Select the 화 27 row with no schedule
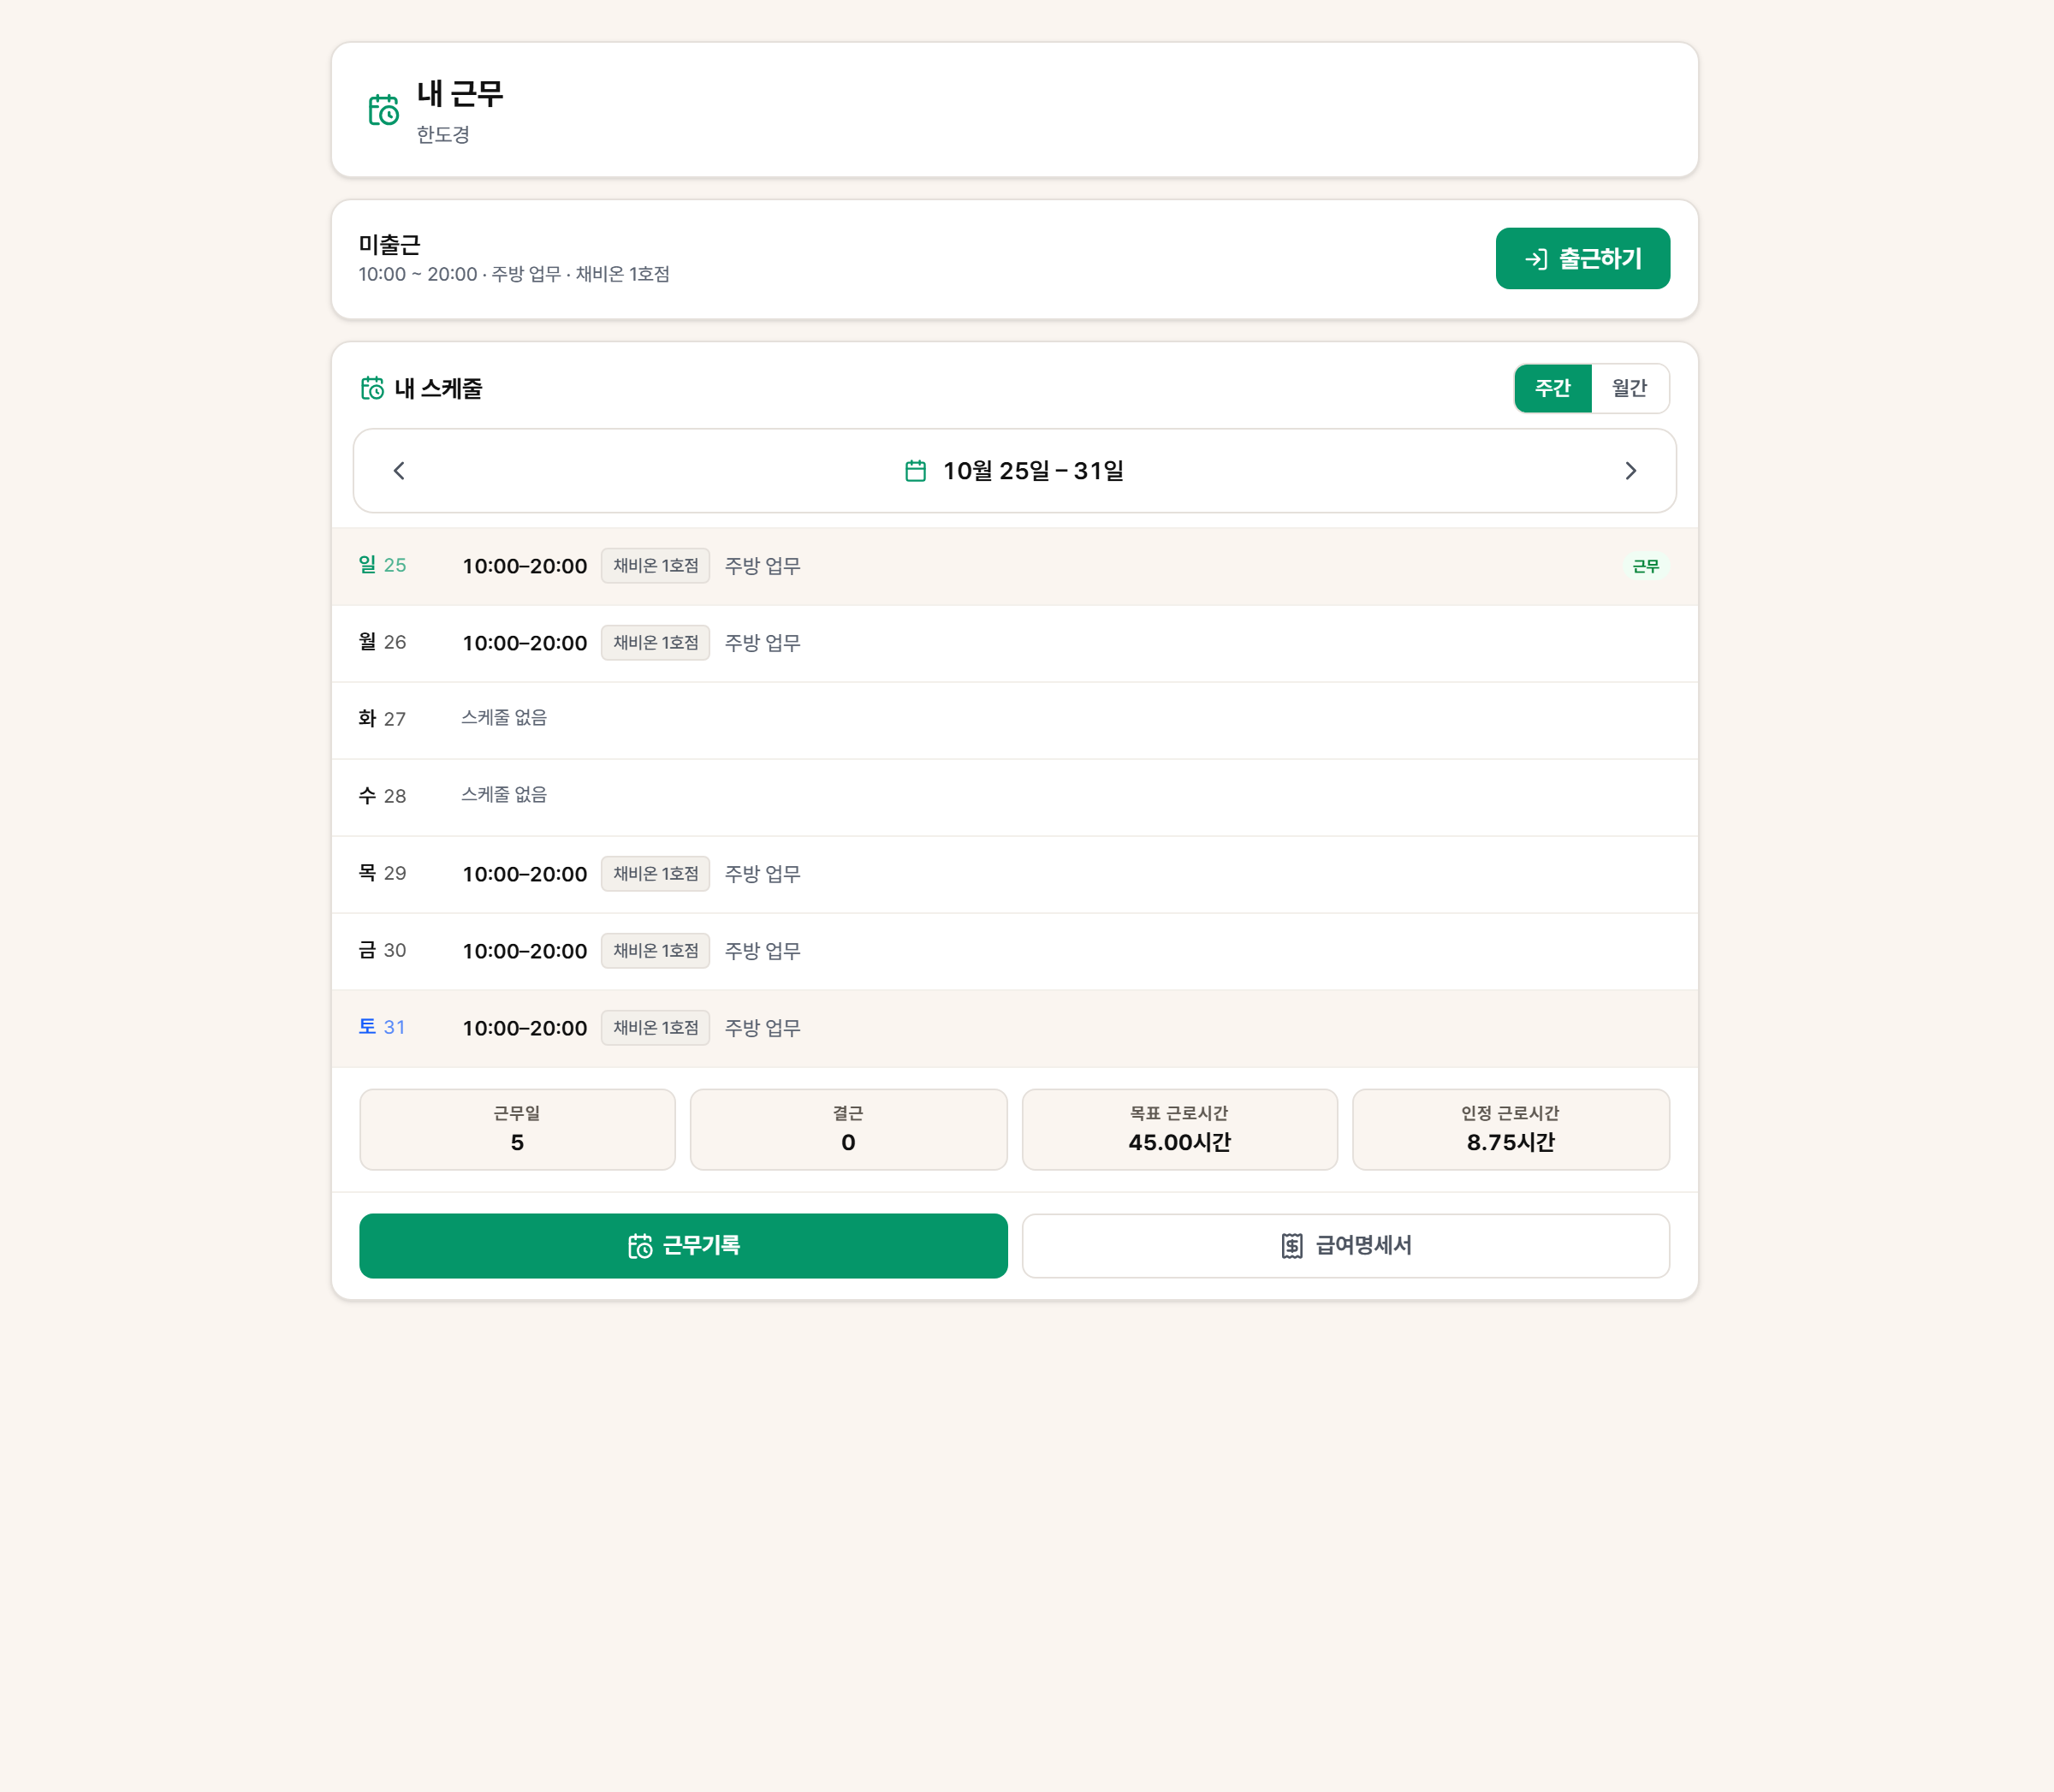The height and width of the screenshot is (1792, 2054). pos(1014,720)
